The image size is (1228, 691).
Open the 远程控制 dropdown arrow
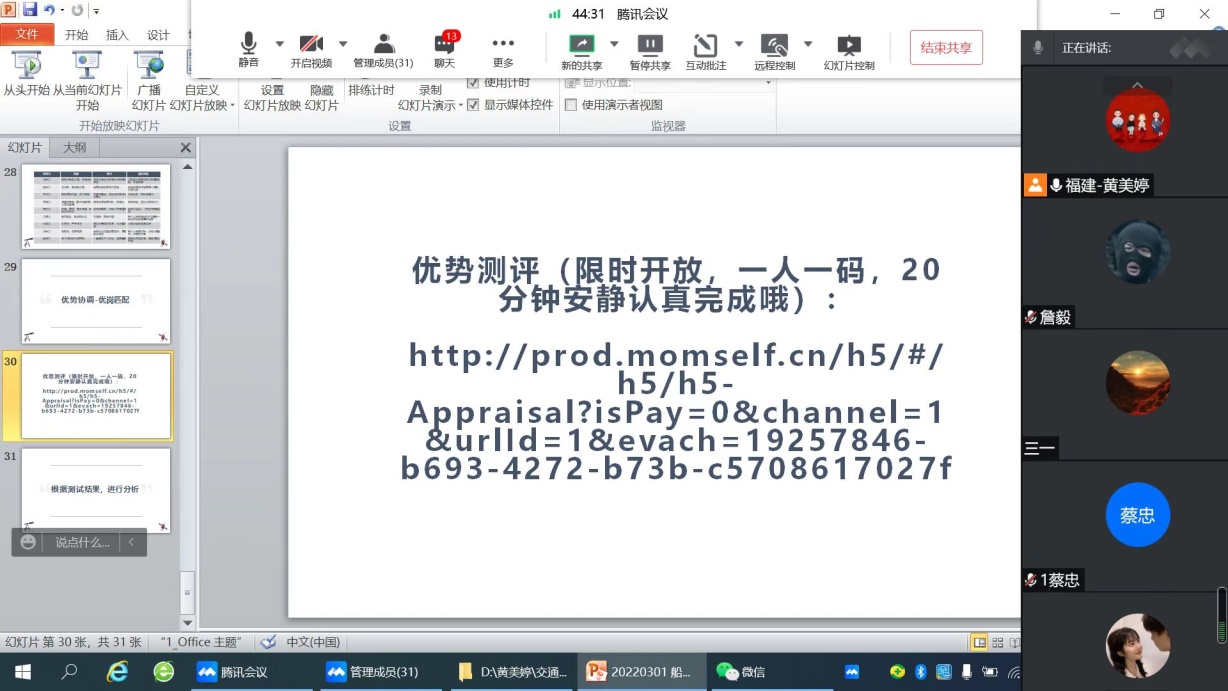(808, 44)
